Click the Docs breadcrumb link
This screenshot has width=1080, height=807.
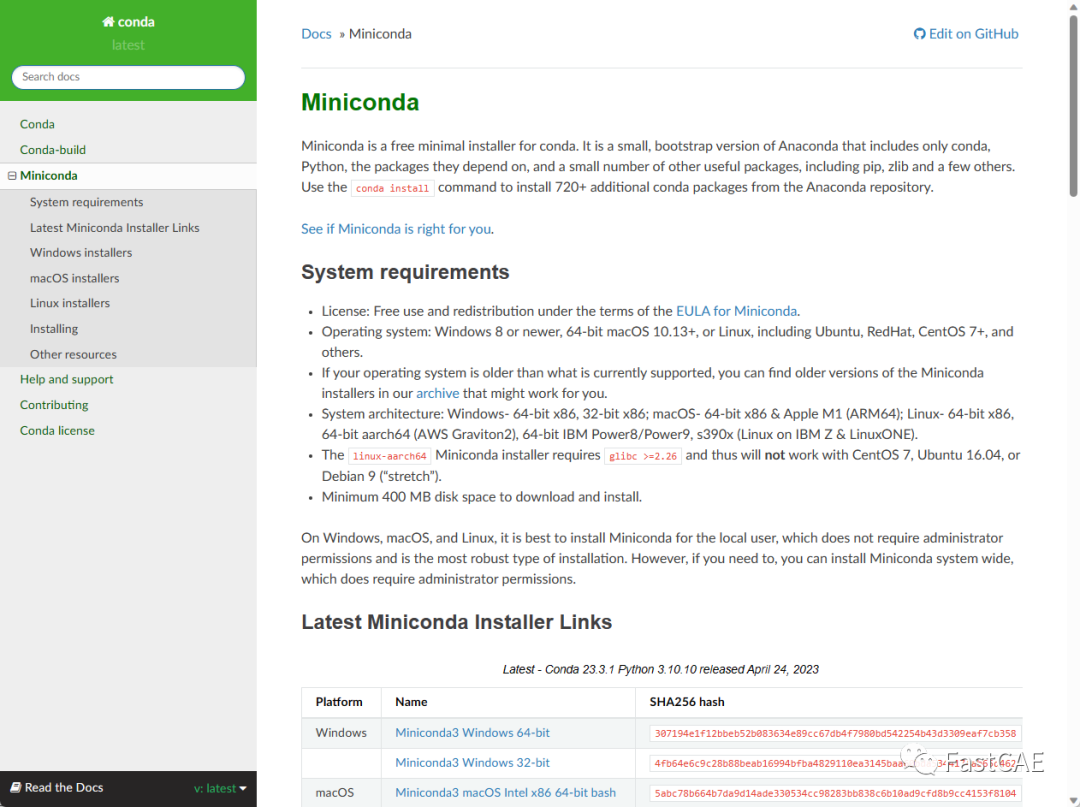coord(316,34)
